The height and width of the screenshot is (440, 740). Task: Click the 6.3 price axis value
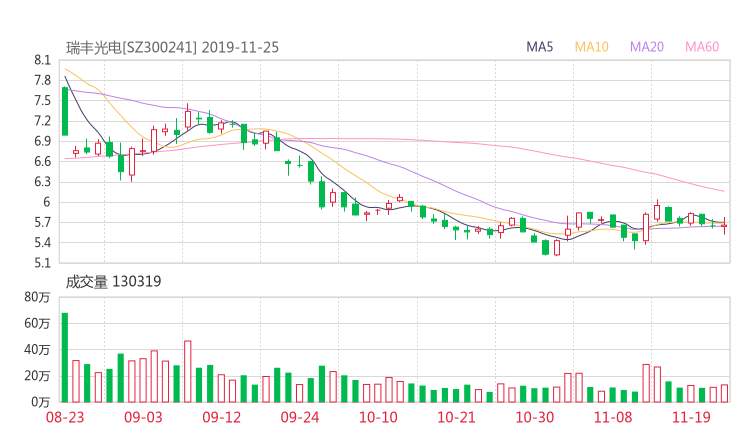click(x=42, y=182)
